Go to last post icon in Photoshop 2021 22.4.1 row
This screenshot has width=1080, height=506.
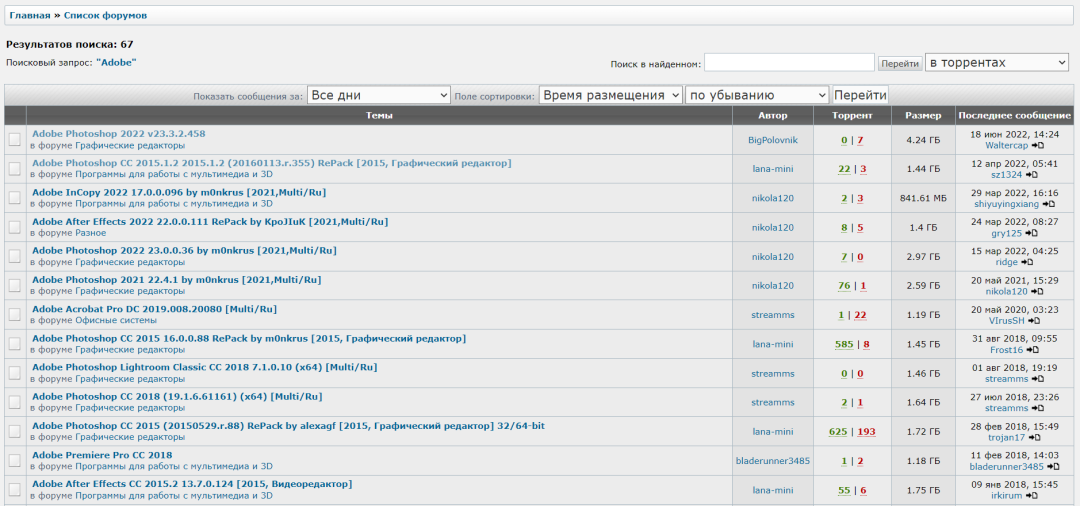coord(1035,292)
